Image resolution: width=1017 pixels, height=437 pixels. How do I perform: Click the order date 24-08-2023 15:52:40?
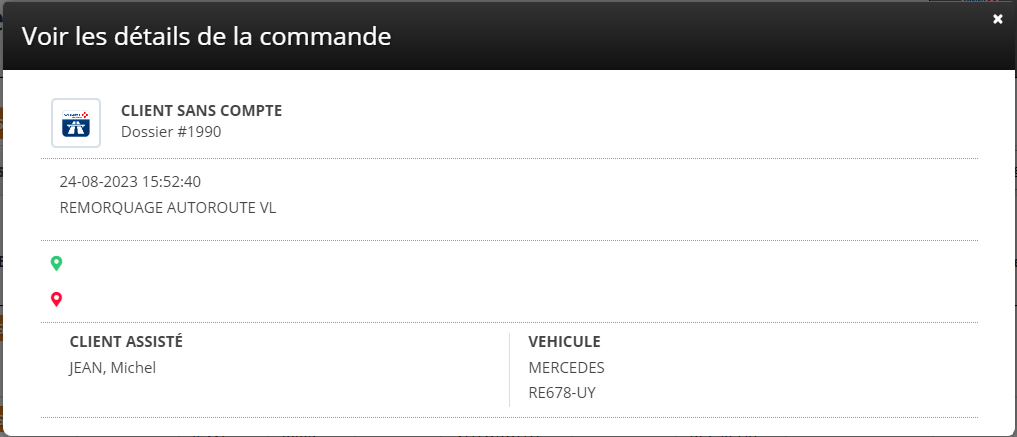click(130, 182)
